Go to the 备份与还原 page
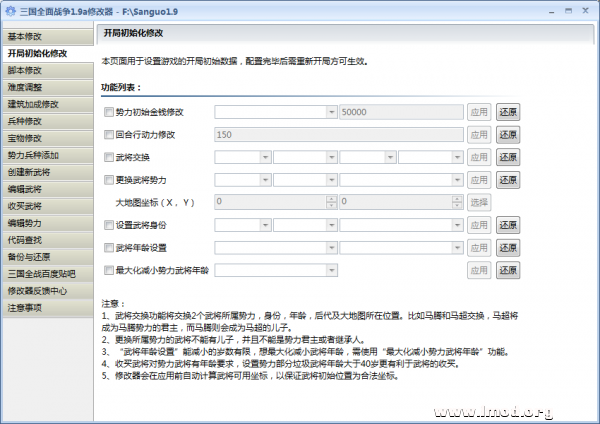The image size is (600, 424). 46,256
